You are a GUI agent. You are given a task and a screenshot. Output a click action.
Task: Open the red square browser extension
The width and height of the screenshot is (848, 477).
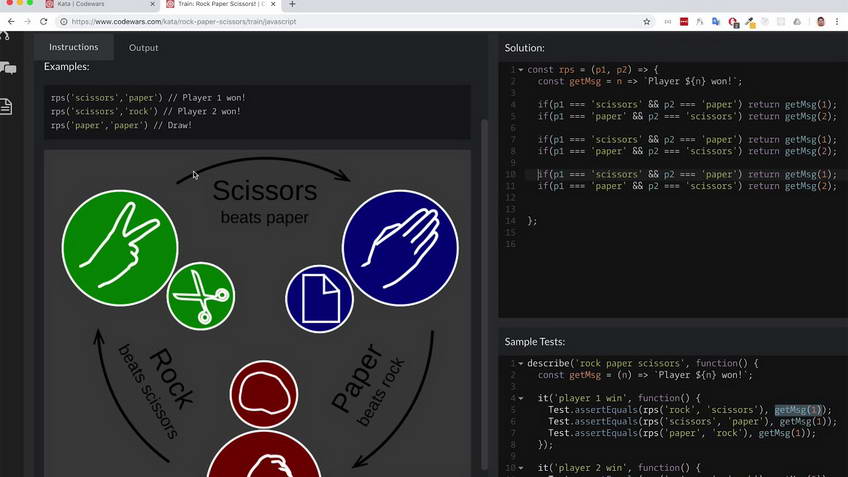click(x=684, y=22)
